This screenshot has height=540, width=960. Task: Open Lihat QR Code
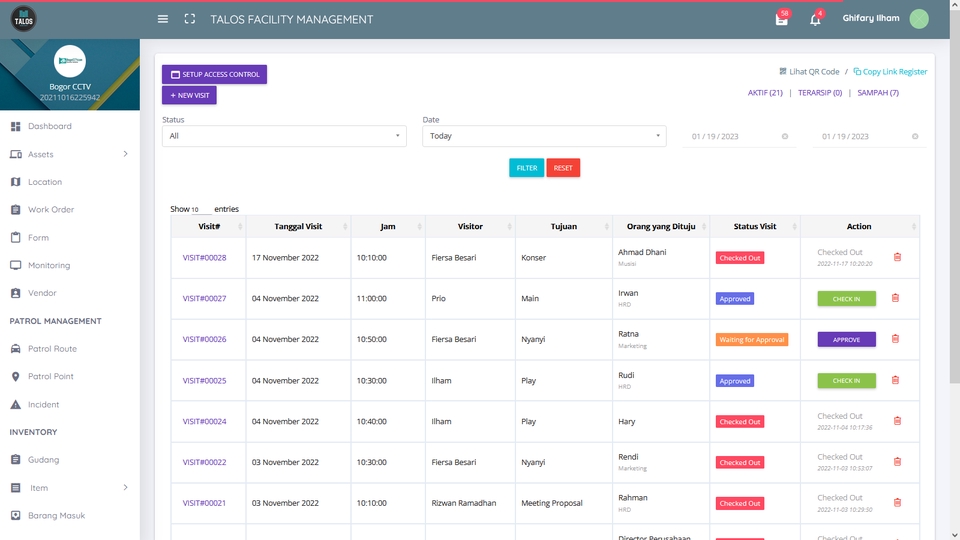click(809, 72)
